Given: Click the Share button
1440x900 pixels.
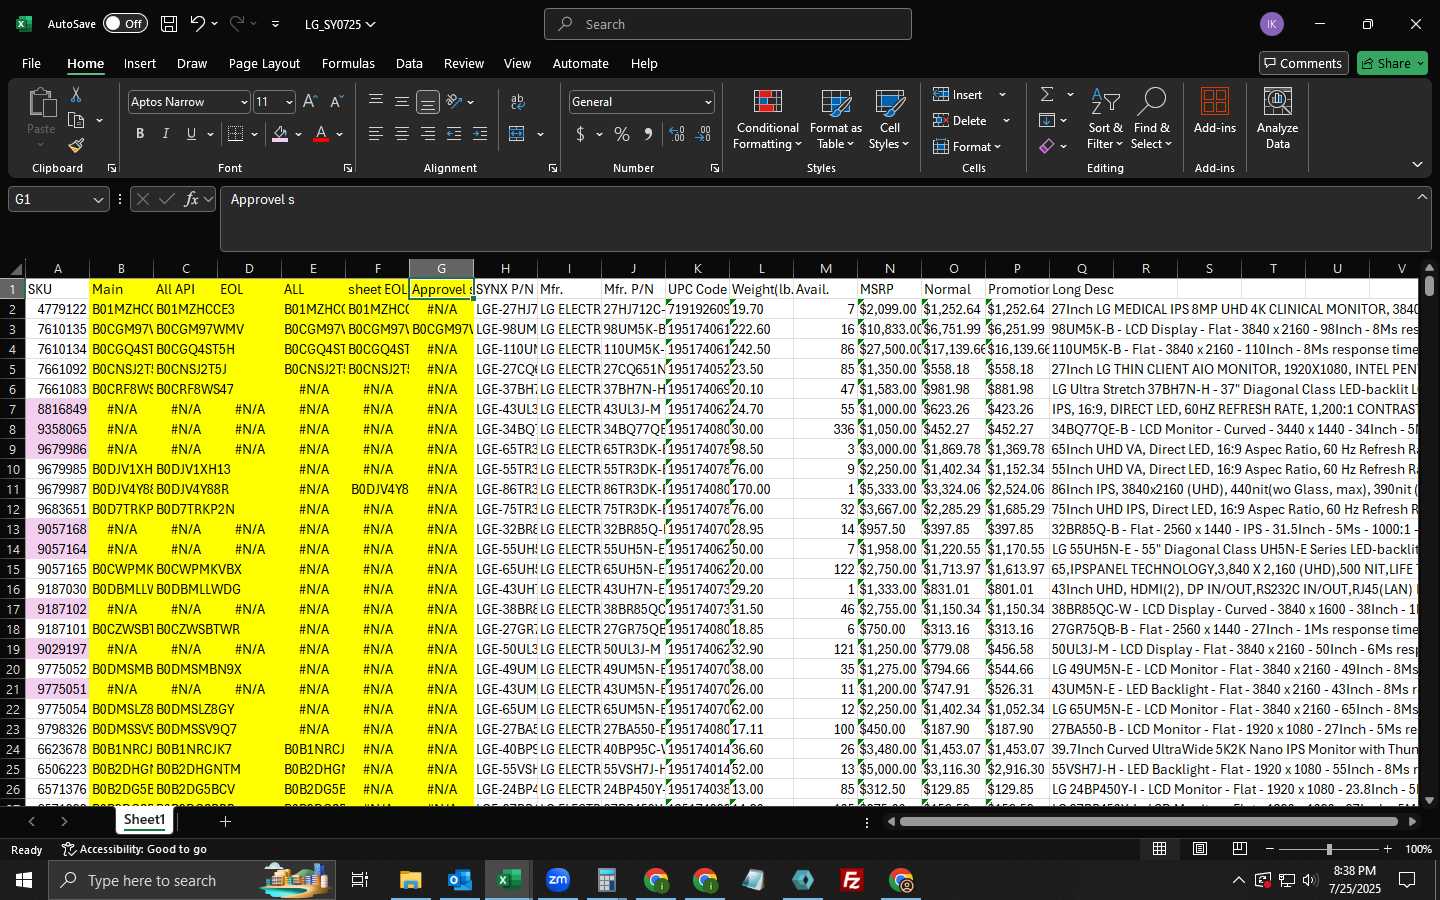Looking at the screenshot, I should tap(1392, 63).
